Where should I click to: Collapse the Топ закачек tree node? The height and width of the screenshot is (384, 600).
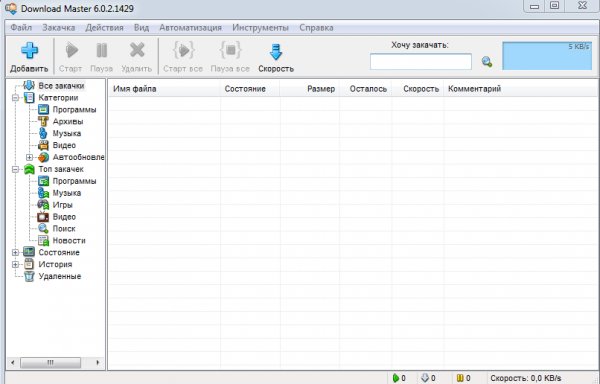pos(15,169)
